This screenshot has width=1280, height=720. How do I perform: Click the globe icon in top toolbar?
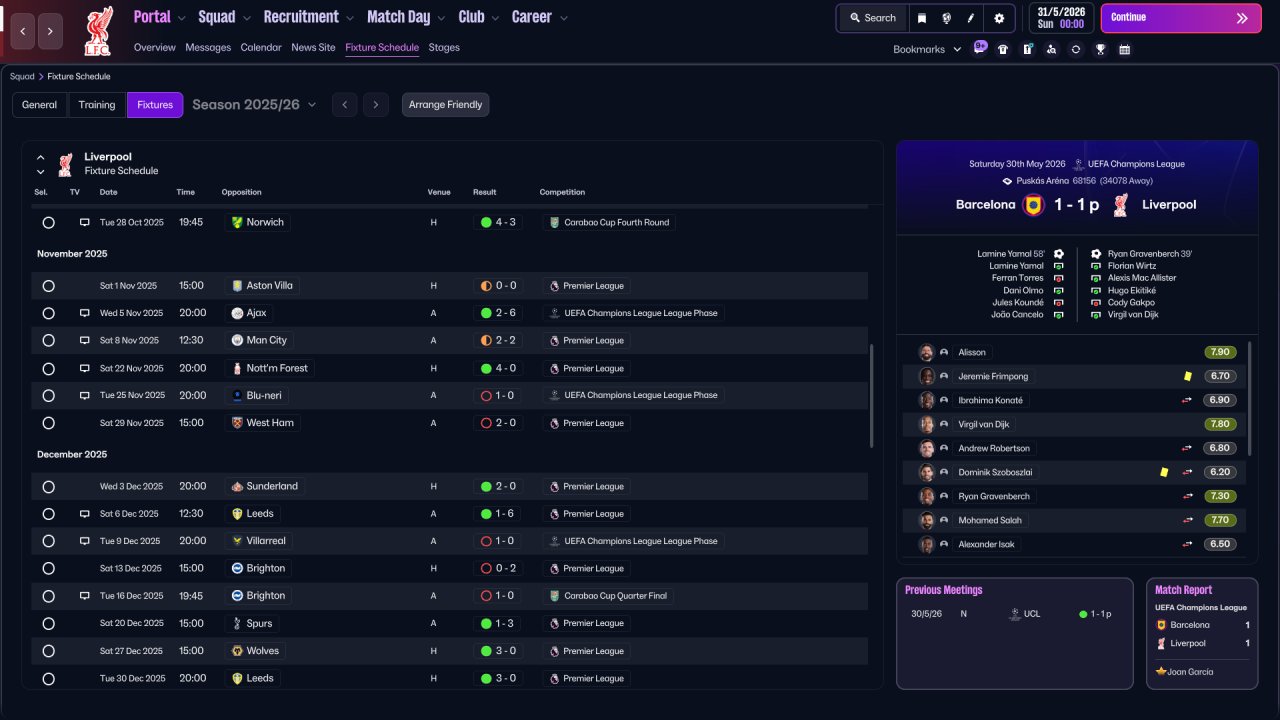[x=946, y=18]
